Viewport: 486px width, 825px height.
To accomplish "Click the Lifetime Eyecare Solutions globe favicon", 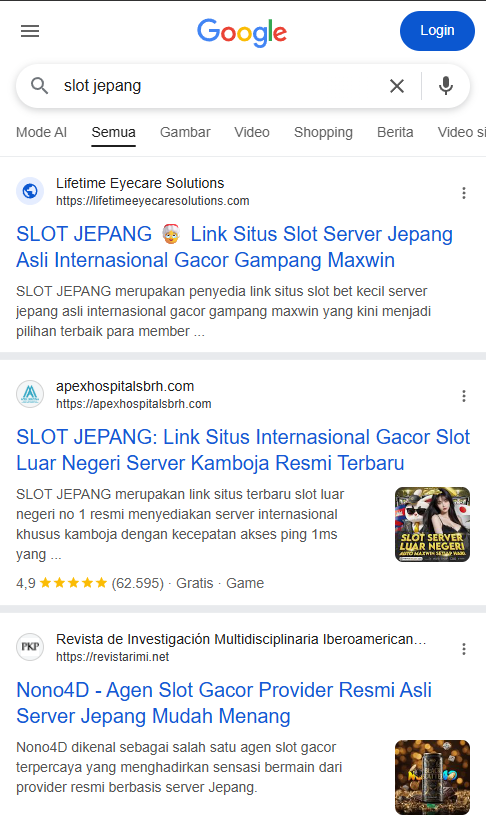I will pyautogui.click(x=30, y=191).
